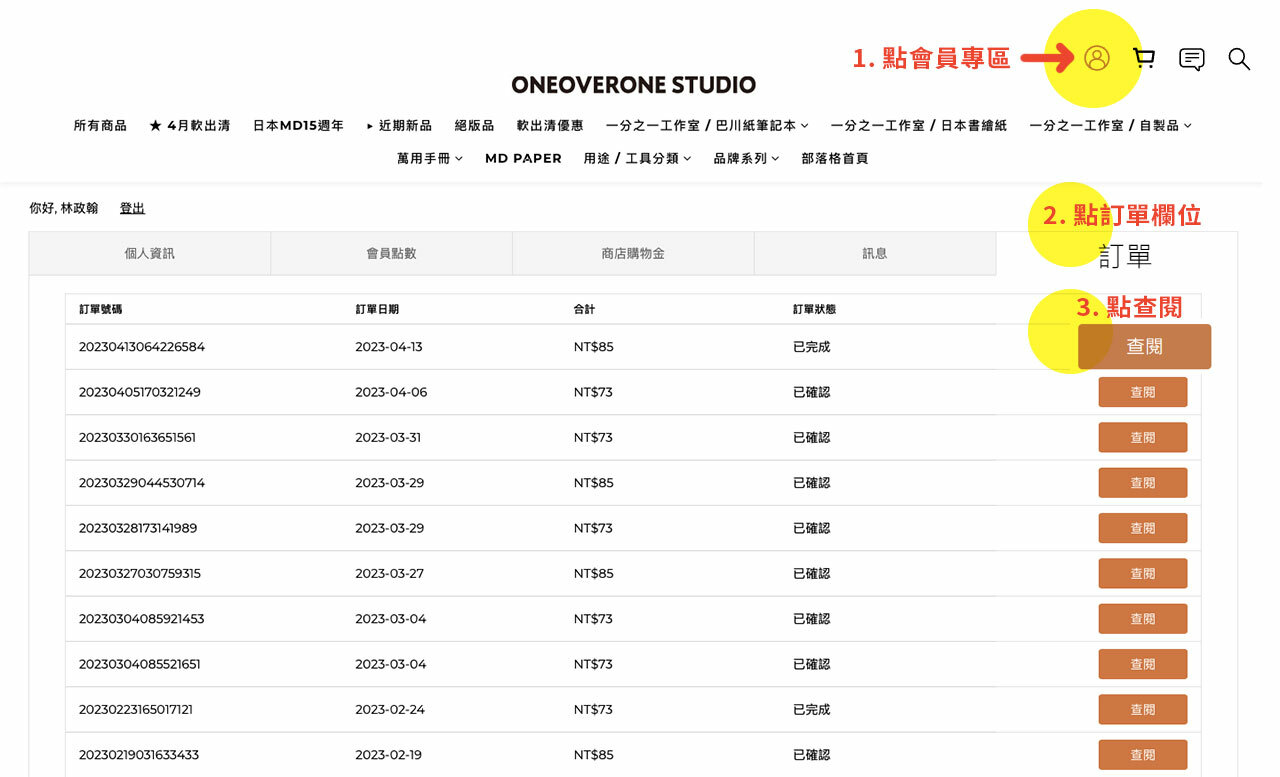Click date 2023-03-27

tap(390, 573)
